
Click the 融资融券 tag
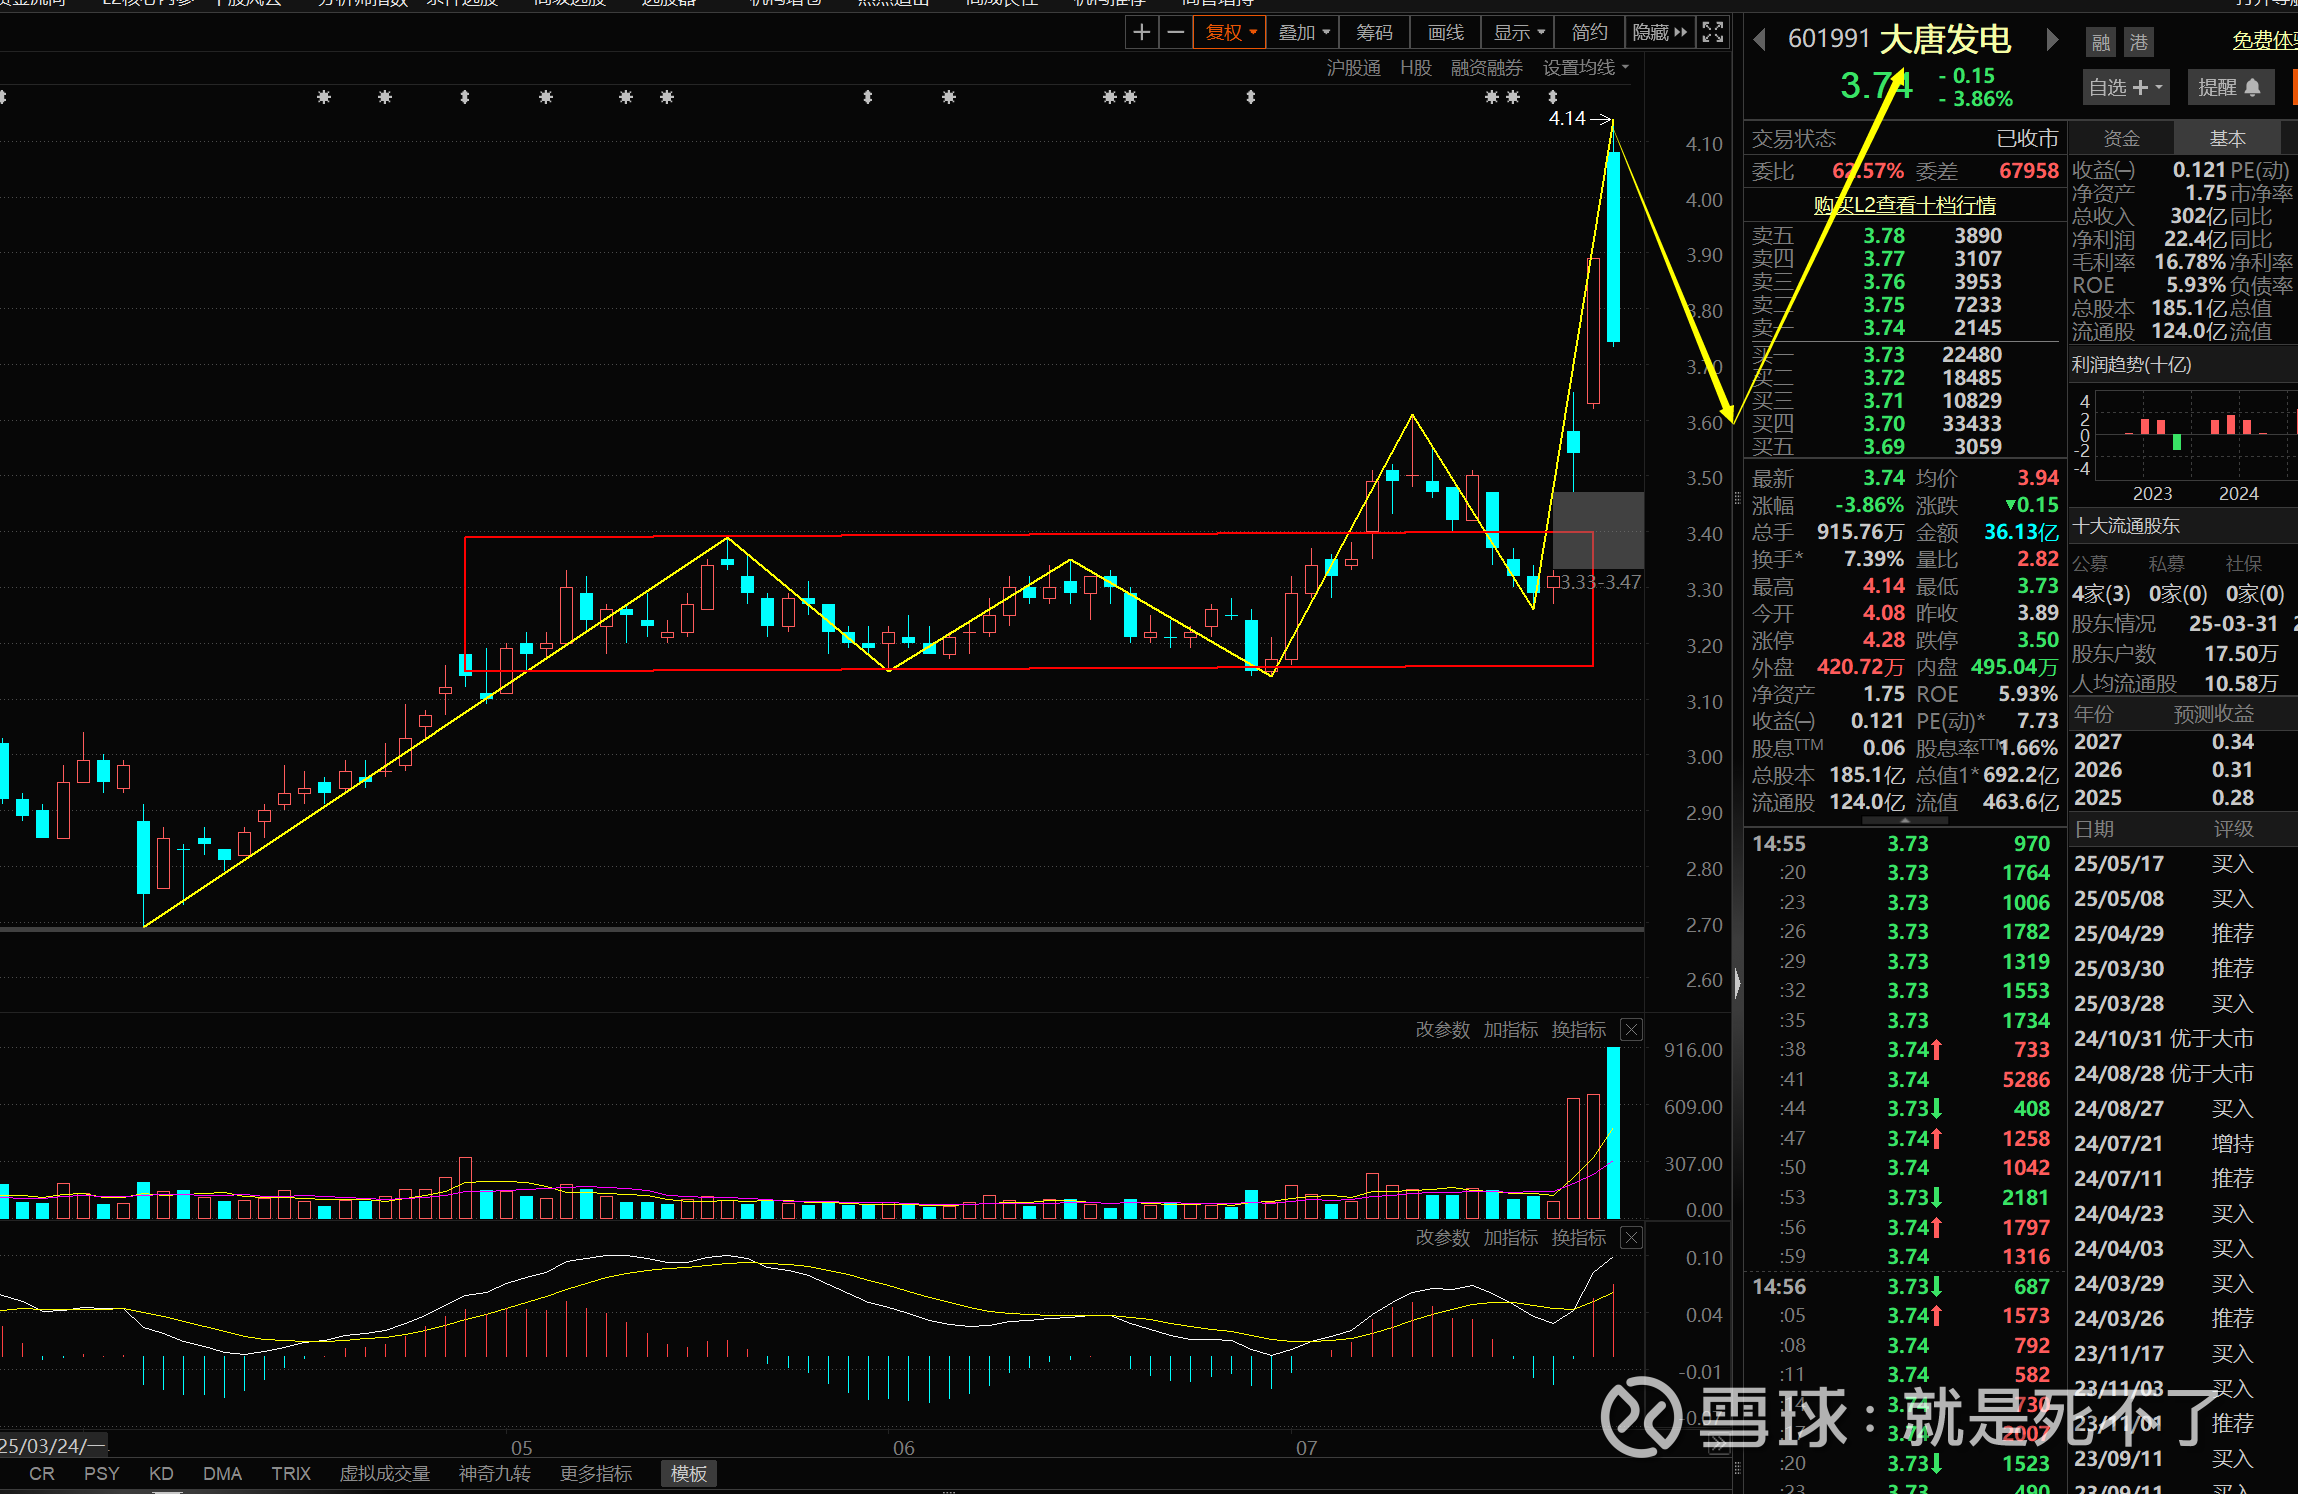1487,68
